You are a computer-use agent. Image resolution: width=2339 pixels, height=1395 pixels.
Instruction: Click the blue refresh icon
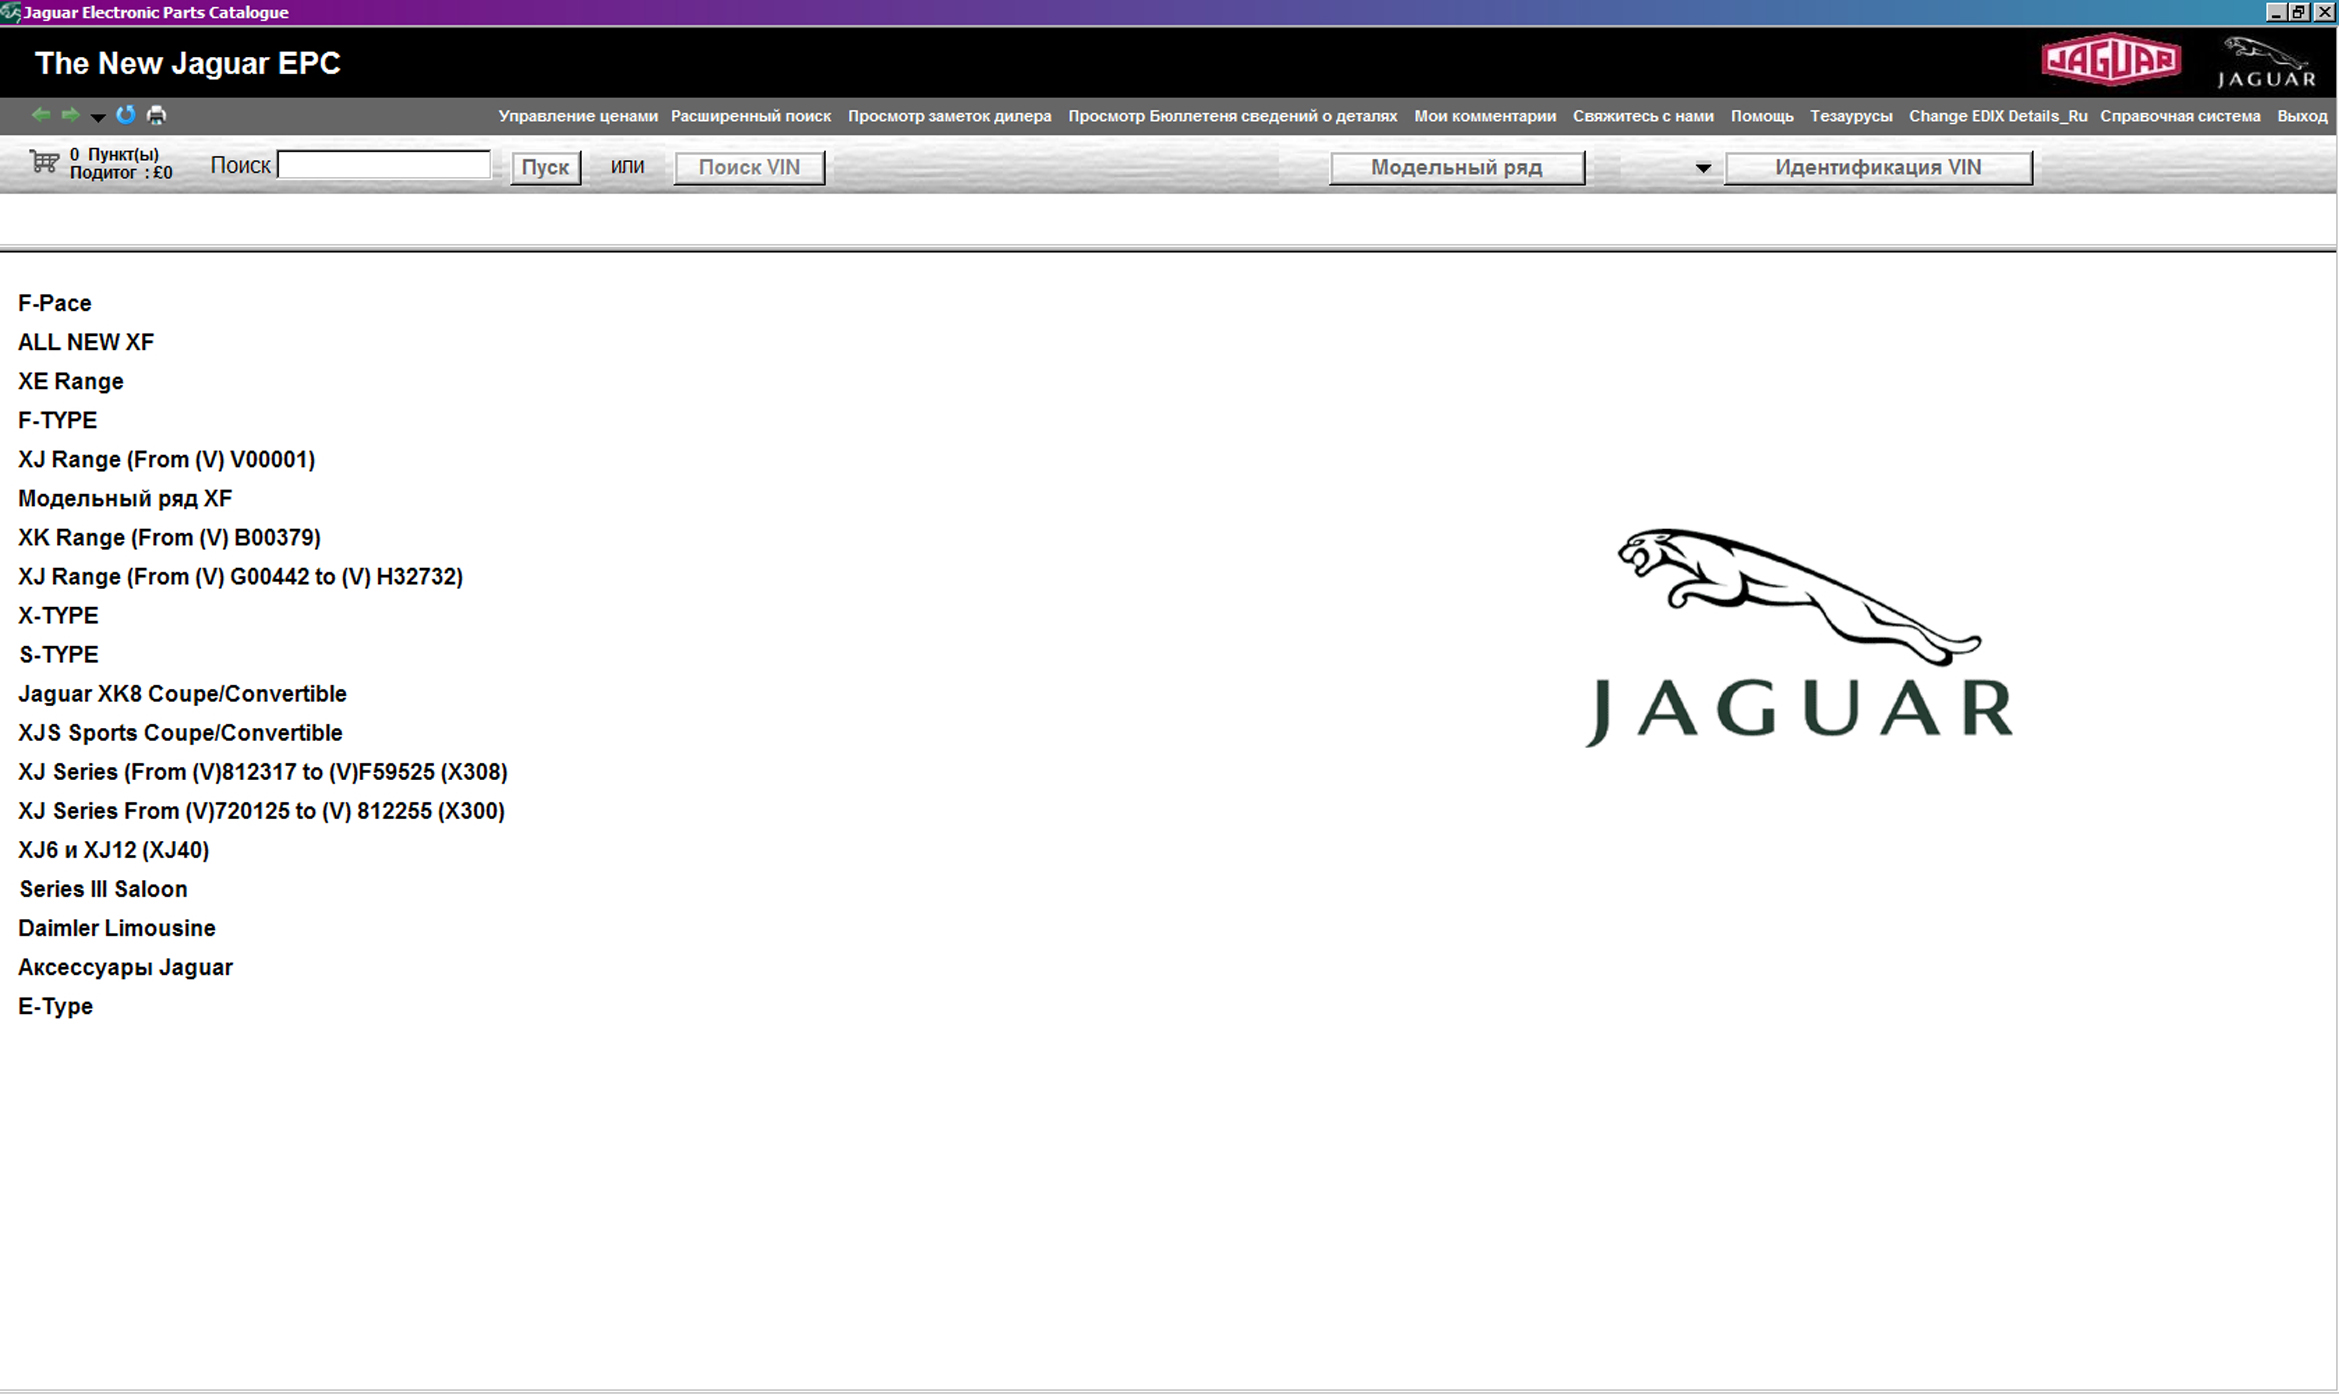(126, 115)
